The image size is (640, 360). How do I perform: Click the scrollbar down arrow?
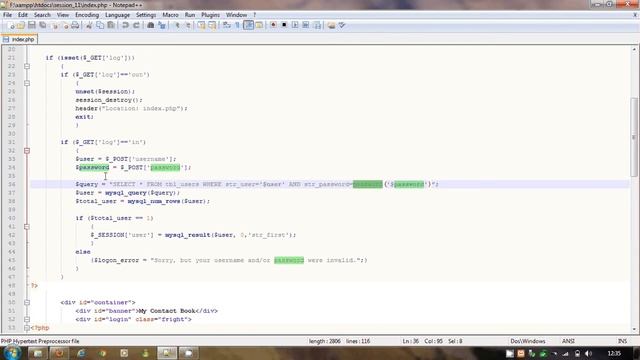tap(634, 329)
